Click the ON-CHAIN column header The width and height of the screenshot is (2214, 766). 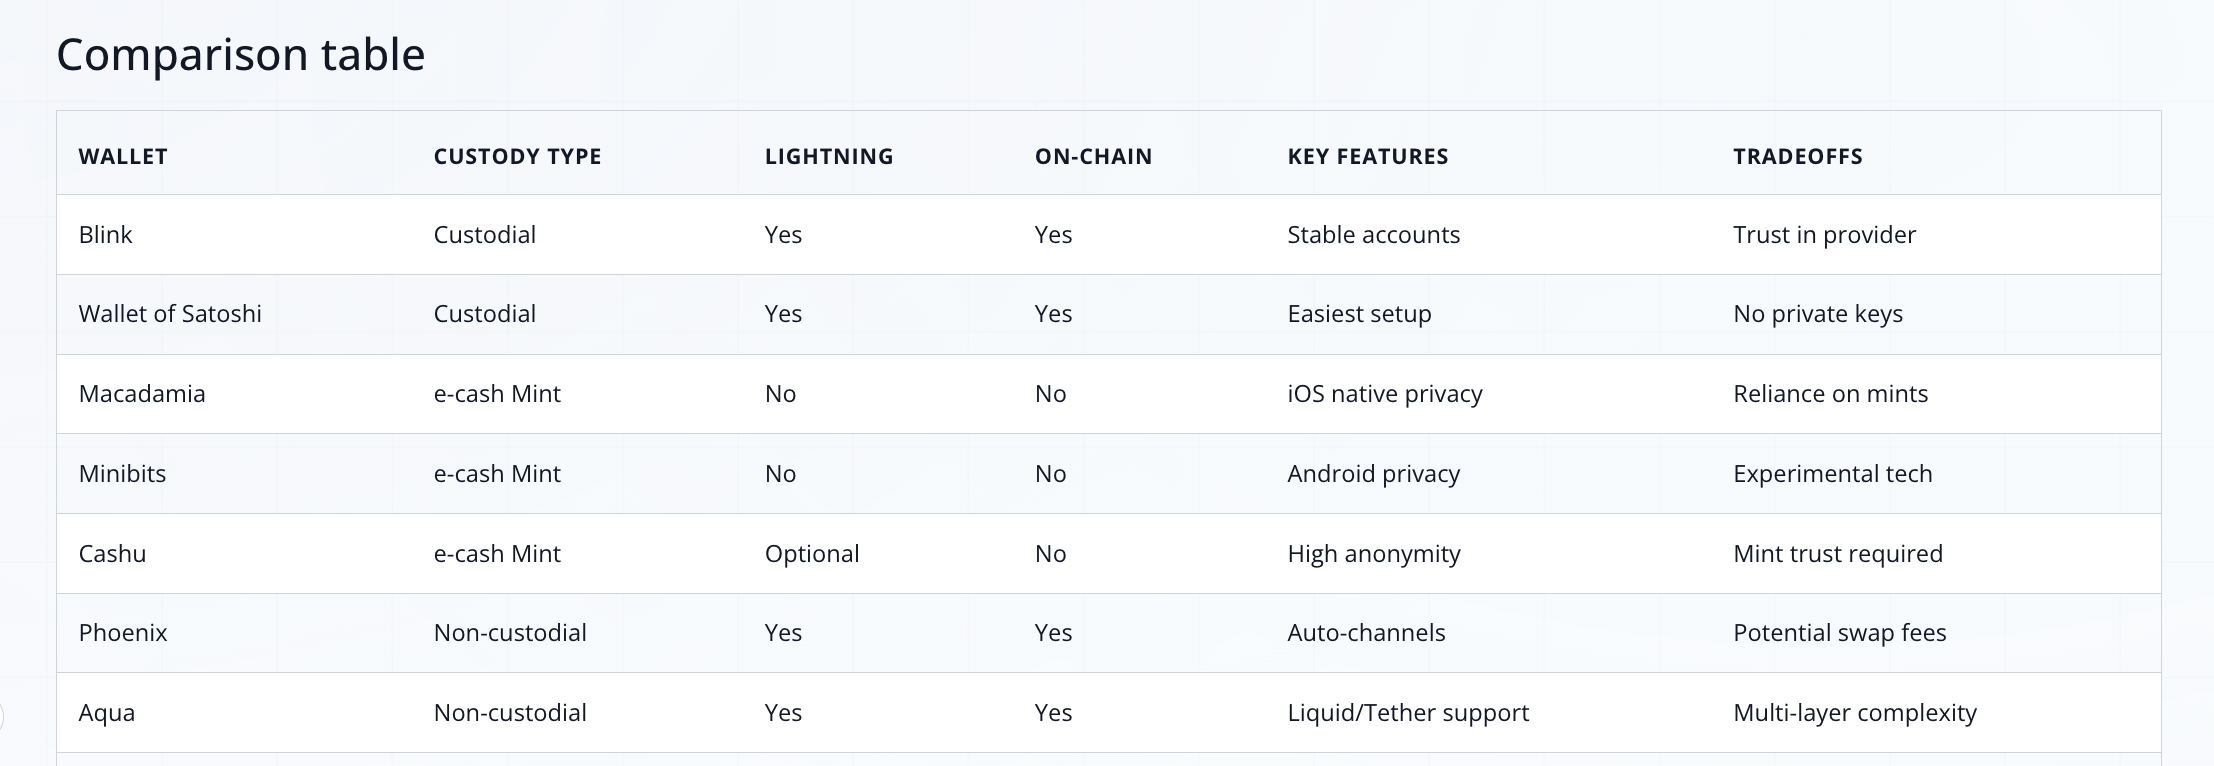pos(1093,156)
